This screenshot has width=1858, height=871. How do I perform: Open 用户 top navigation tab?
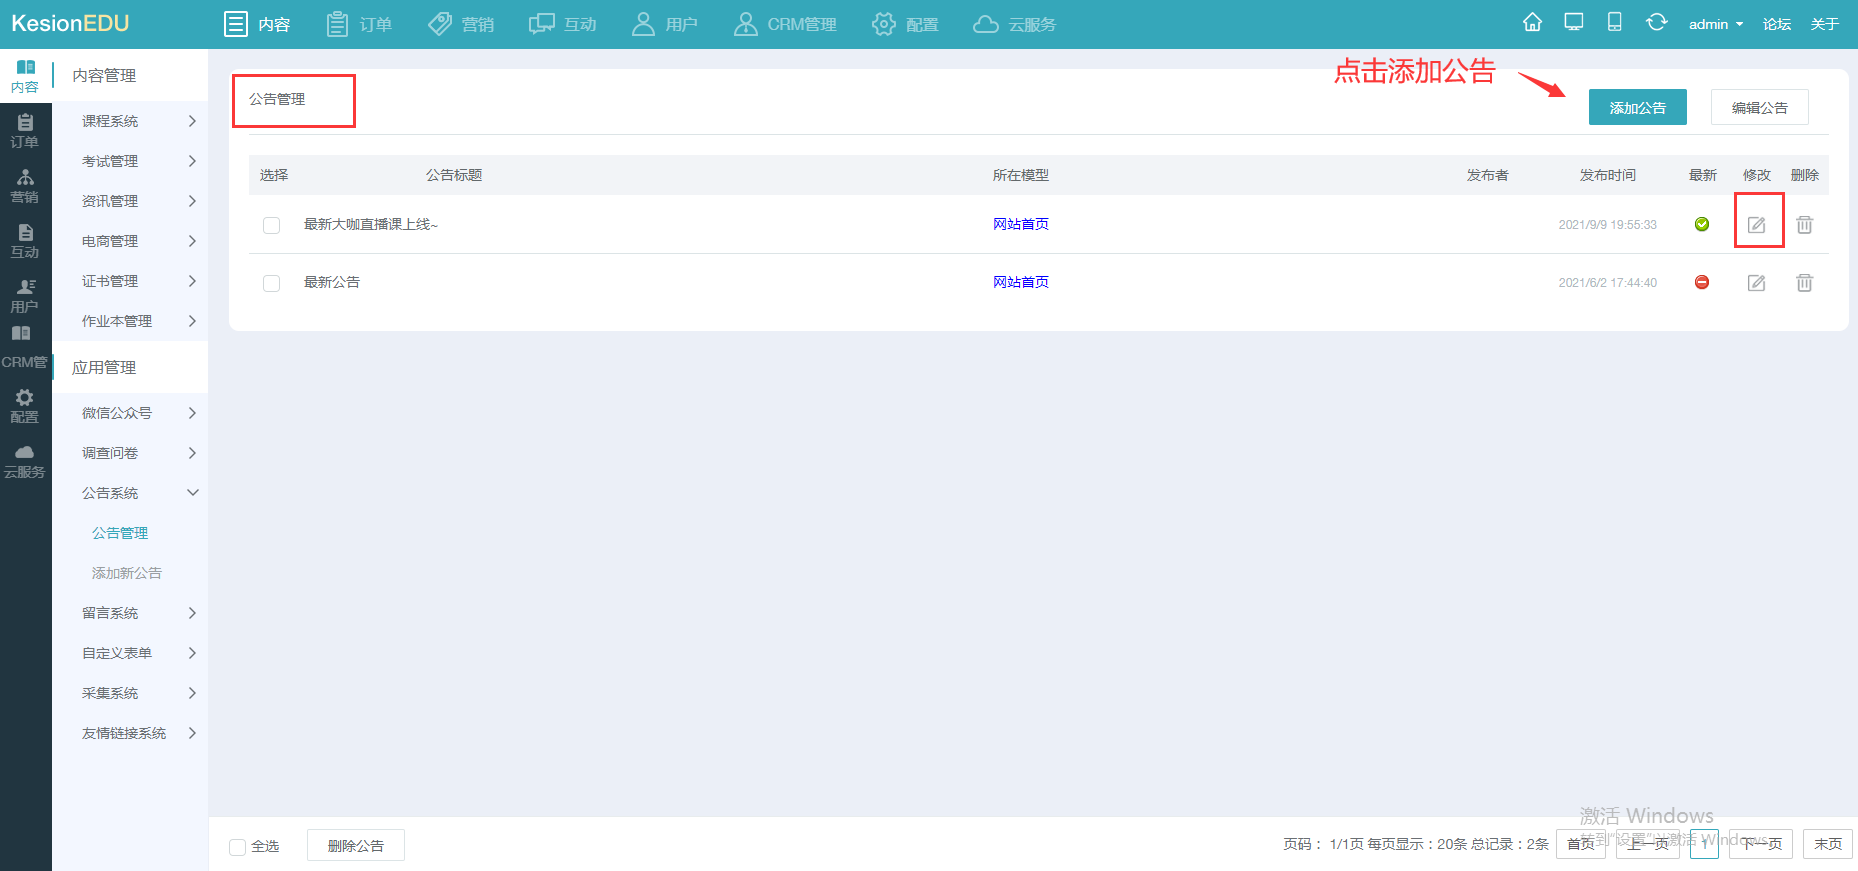[665, 24]
